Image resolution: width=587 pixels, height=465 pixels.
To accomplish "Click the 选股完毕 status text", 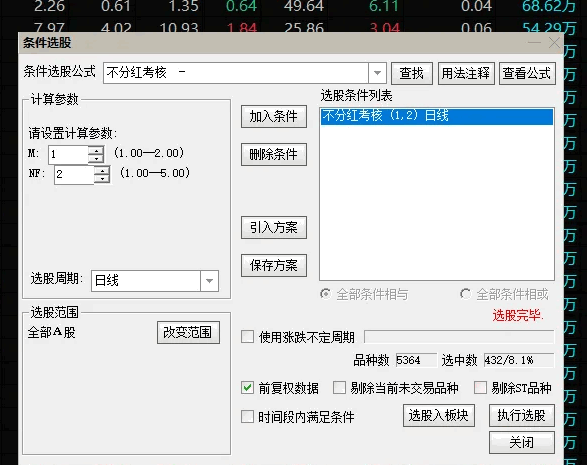I will pyautogui.click(x=518, y=316).
